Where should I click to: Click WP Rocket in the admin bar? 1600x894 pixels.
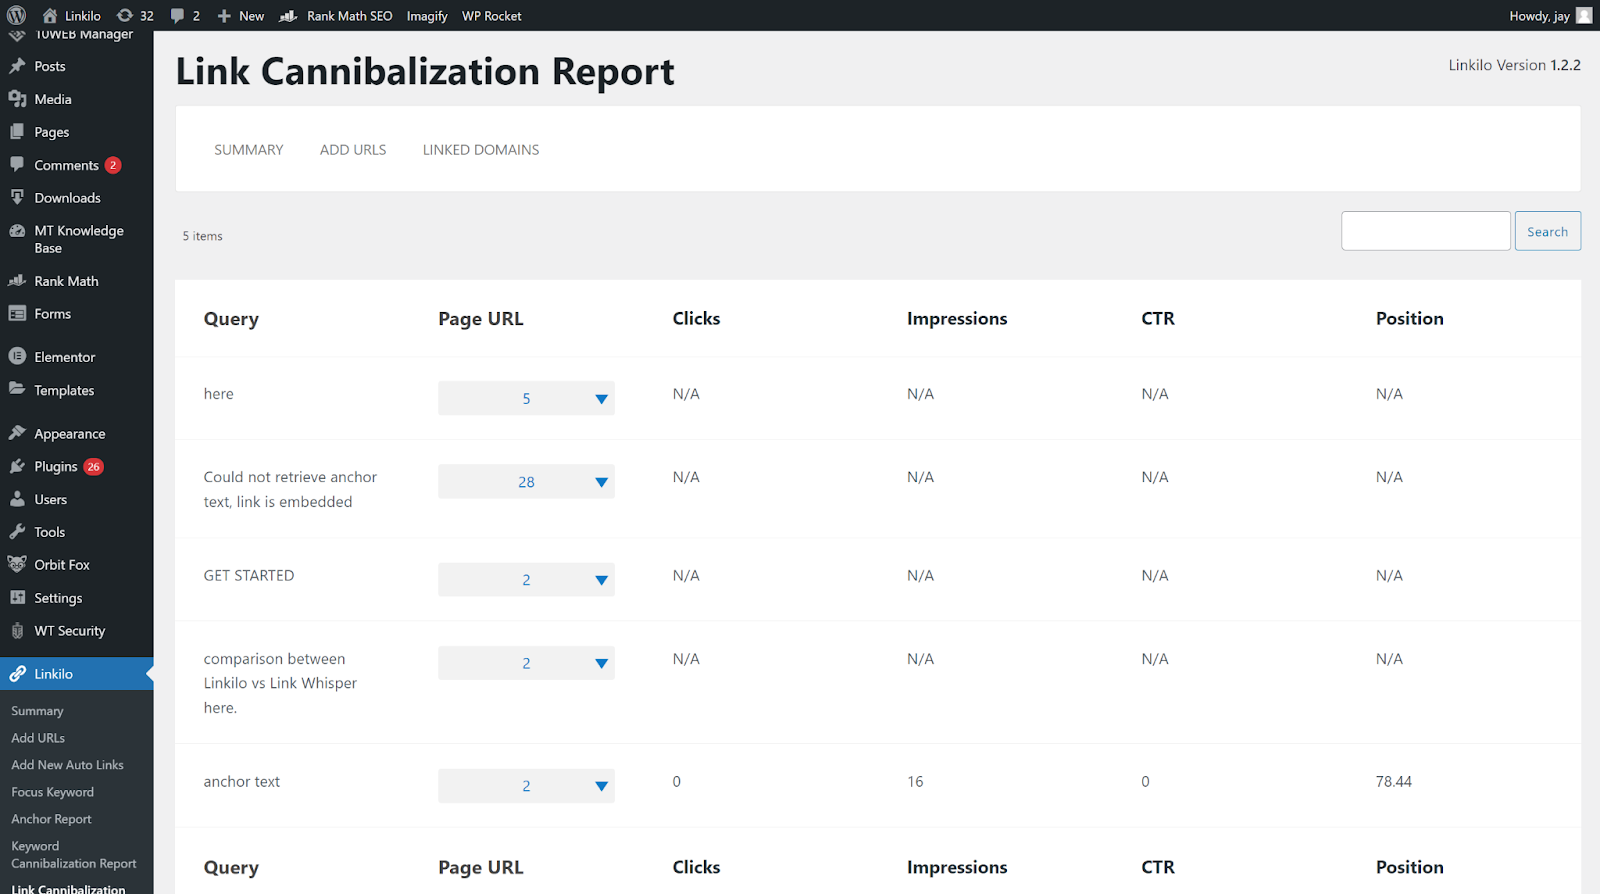click(492, 16)
